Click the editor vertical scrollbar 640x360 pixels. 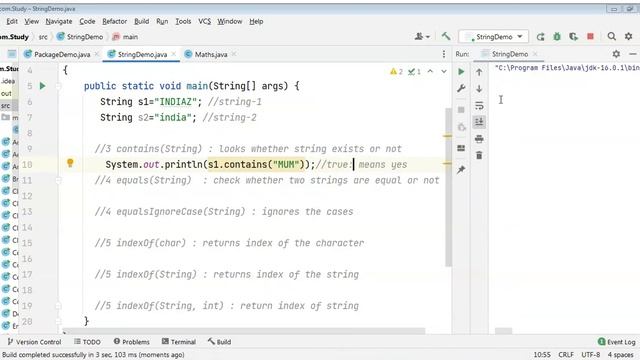click(448, 187)
